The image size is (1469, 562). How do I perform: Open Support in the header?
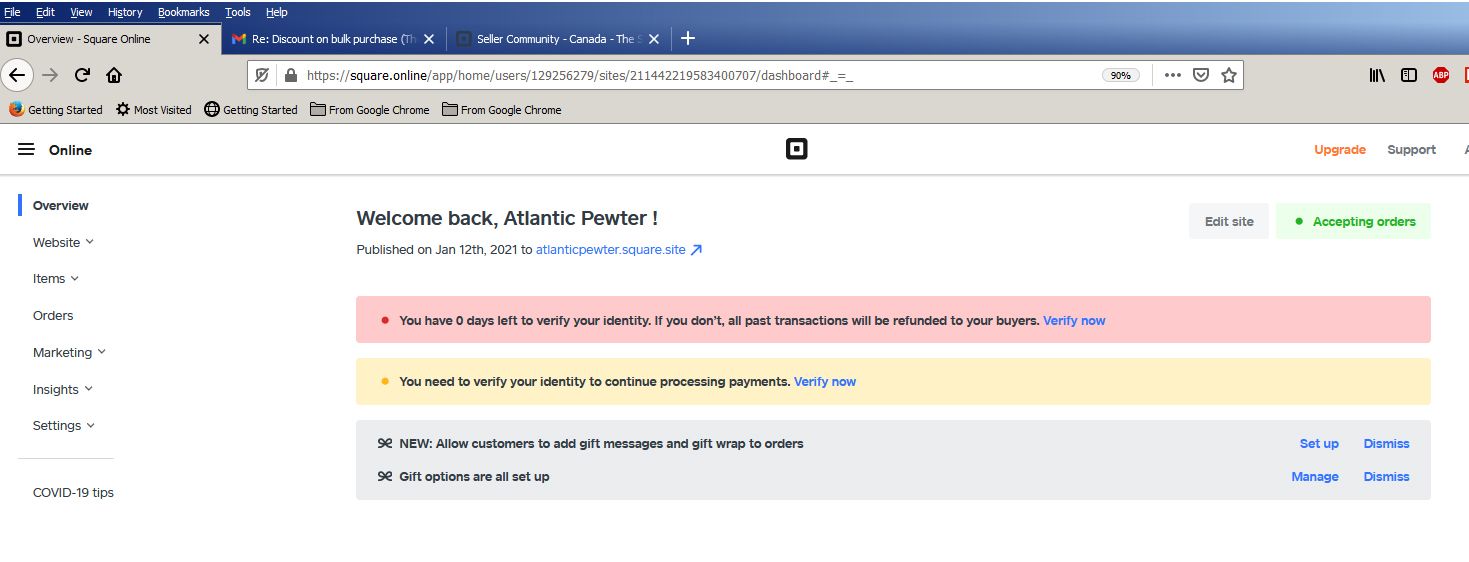pos(1411,150)
